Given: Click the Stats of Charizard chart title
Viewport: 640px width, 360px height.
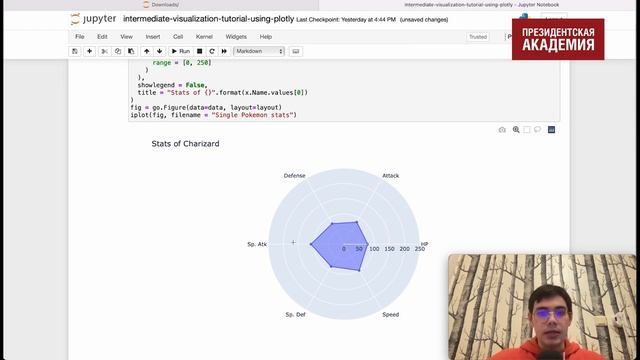Looking at the screenshot, I should (185, 144).
